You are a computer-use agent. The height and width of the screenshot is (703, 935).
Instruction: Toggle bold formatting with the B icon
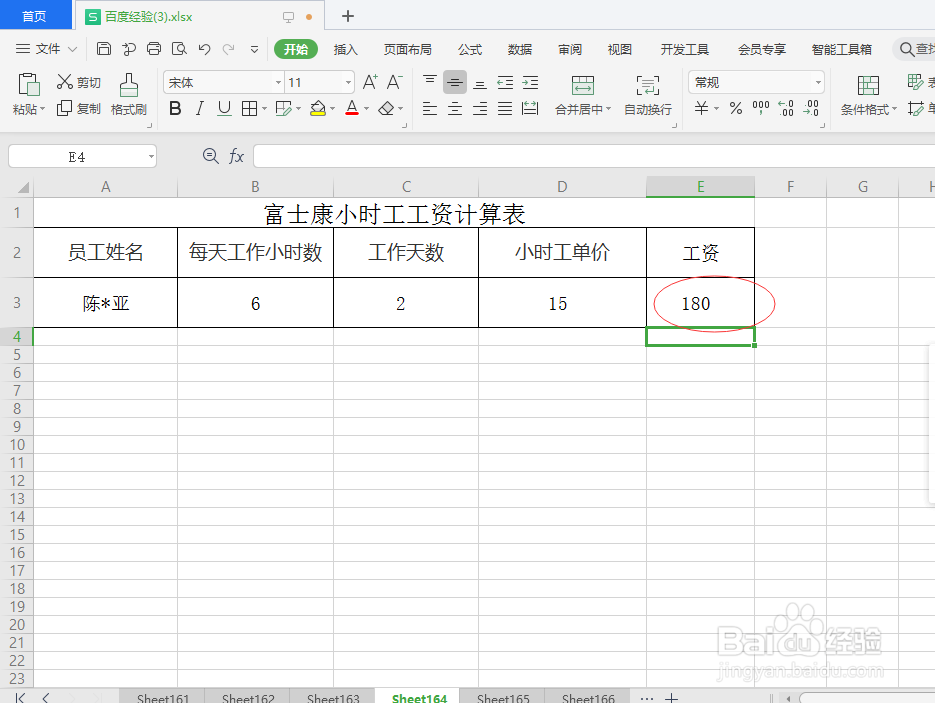click(175, 109)
